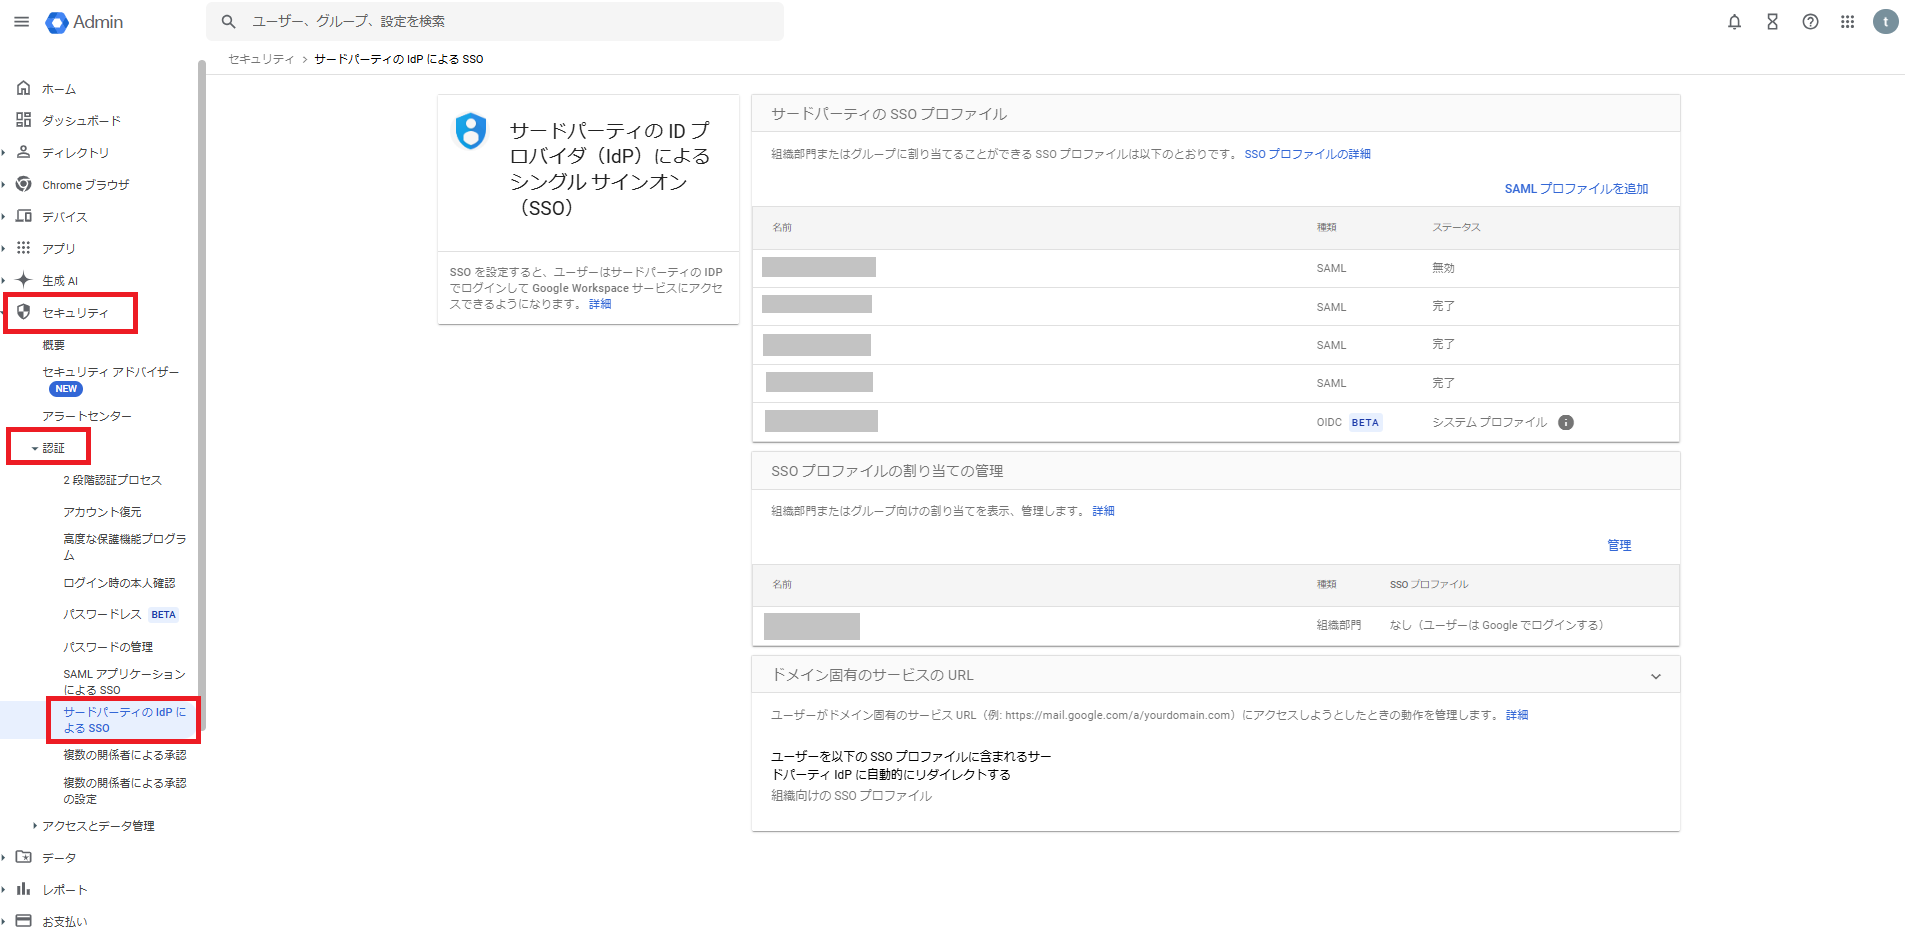Image resolution: width=1905 pixels, height=930 pixels.
Task: Click the user account avatar
Action: click(1885, 22)
